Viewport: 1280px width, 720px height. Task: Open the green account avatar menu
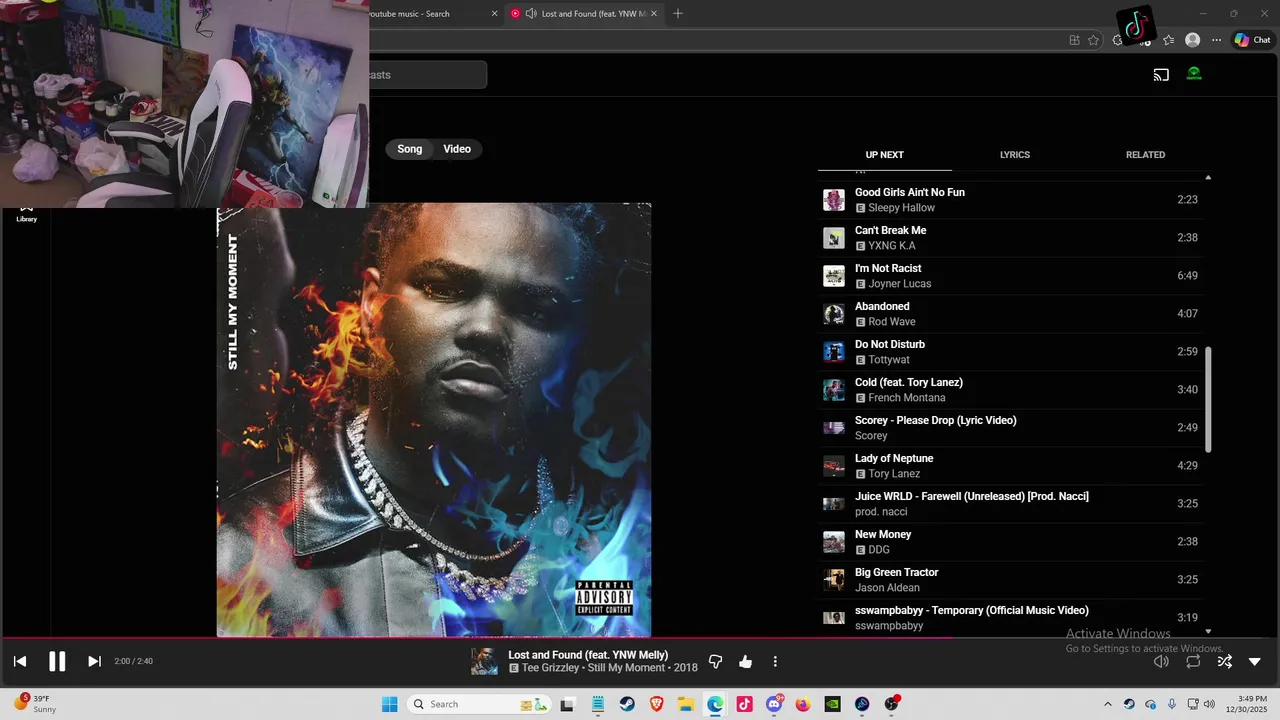(x=1194, y=74)
